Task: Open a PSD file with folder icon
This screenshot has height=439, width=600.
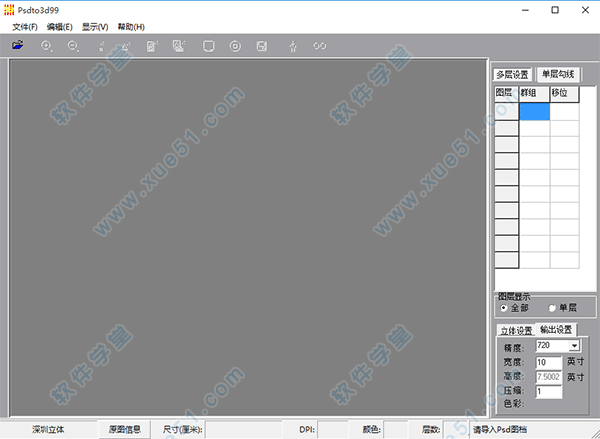Action: [x=18, y=45]
